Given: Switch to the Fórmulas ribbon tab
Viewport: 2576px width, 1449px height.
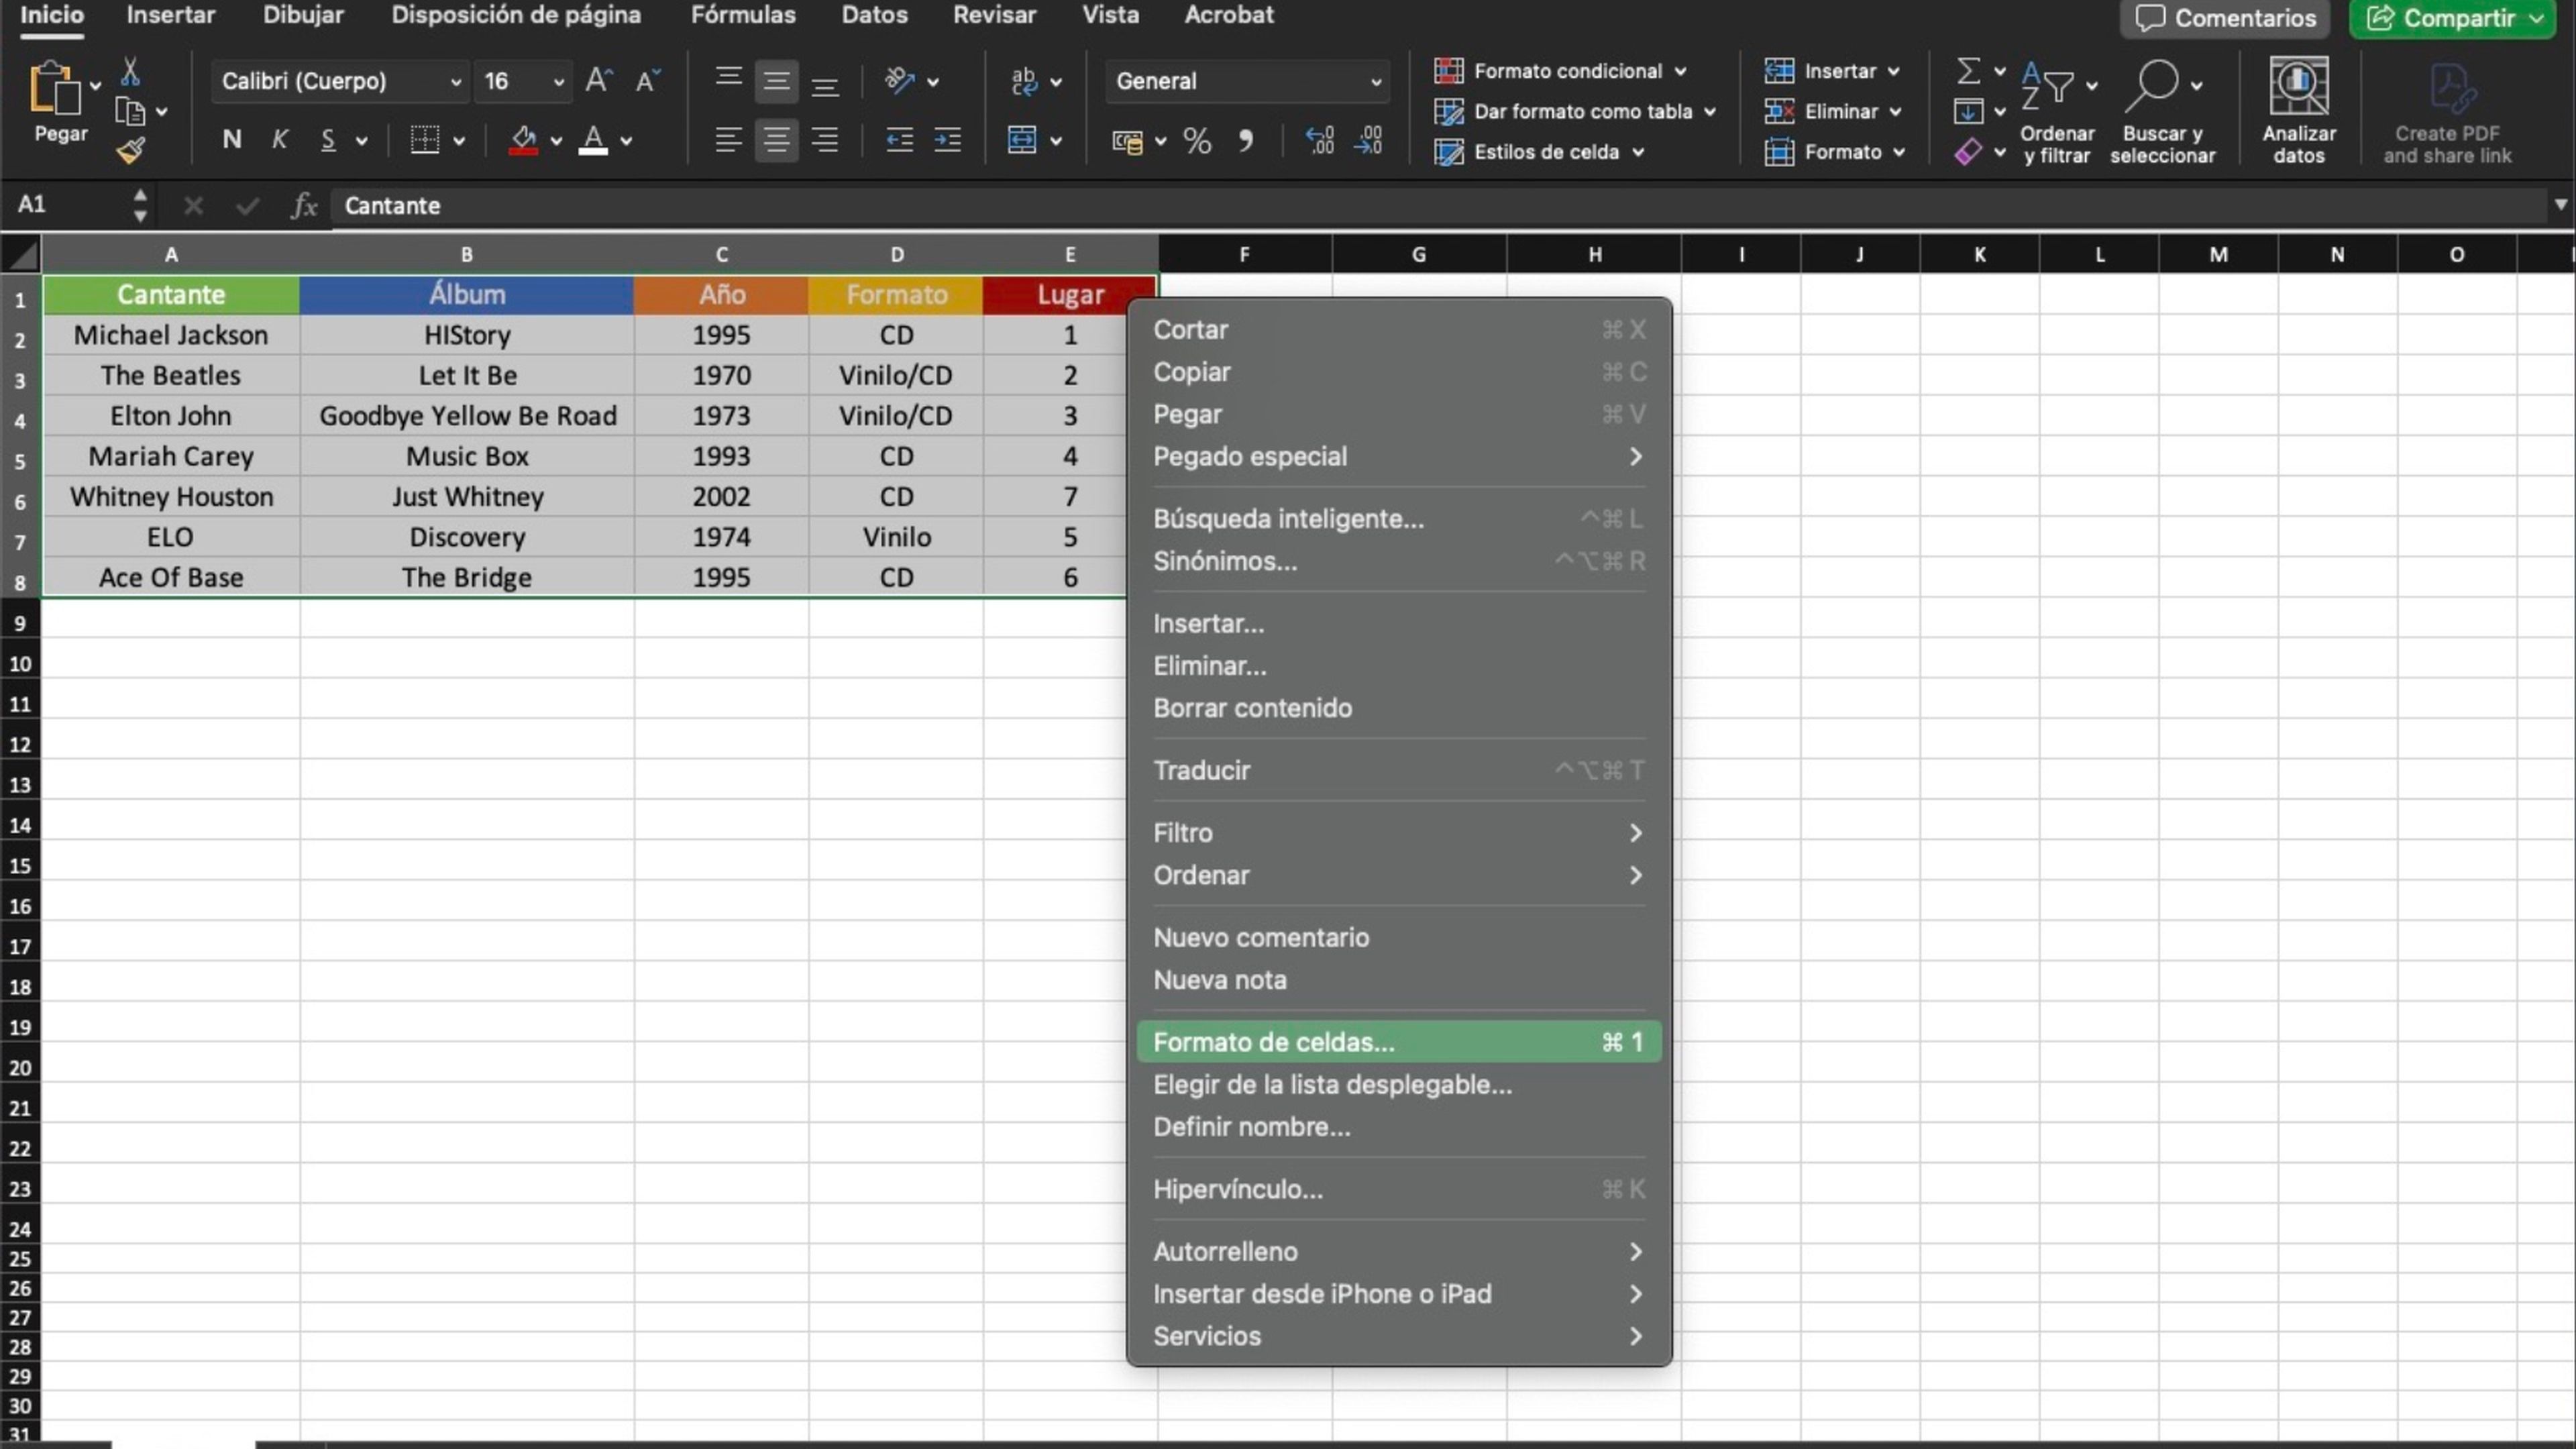Looking at the screenshot, I should [x=743, y=15].
